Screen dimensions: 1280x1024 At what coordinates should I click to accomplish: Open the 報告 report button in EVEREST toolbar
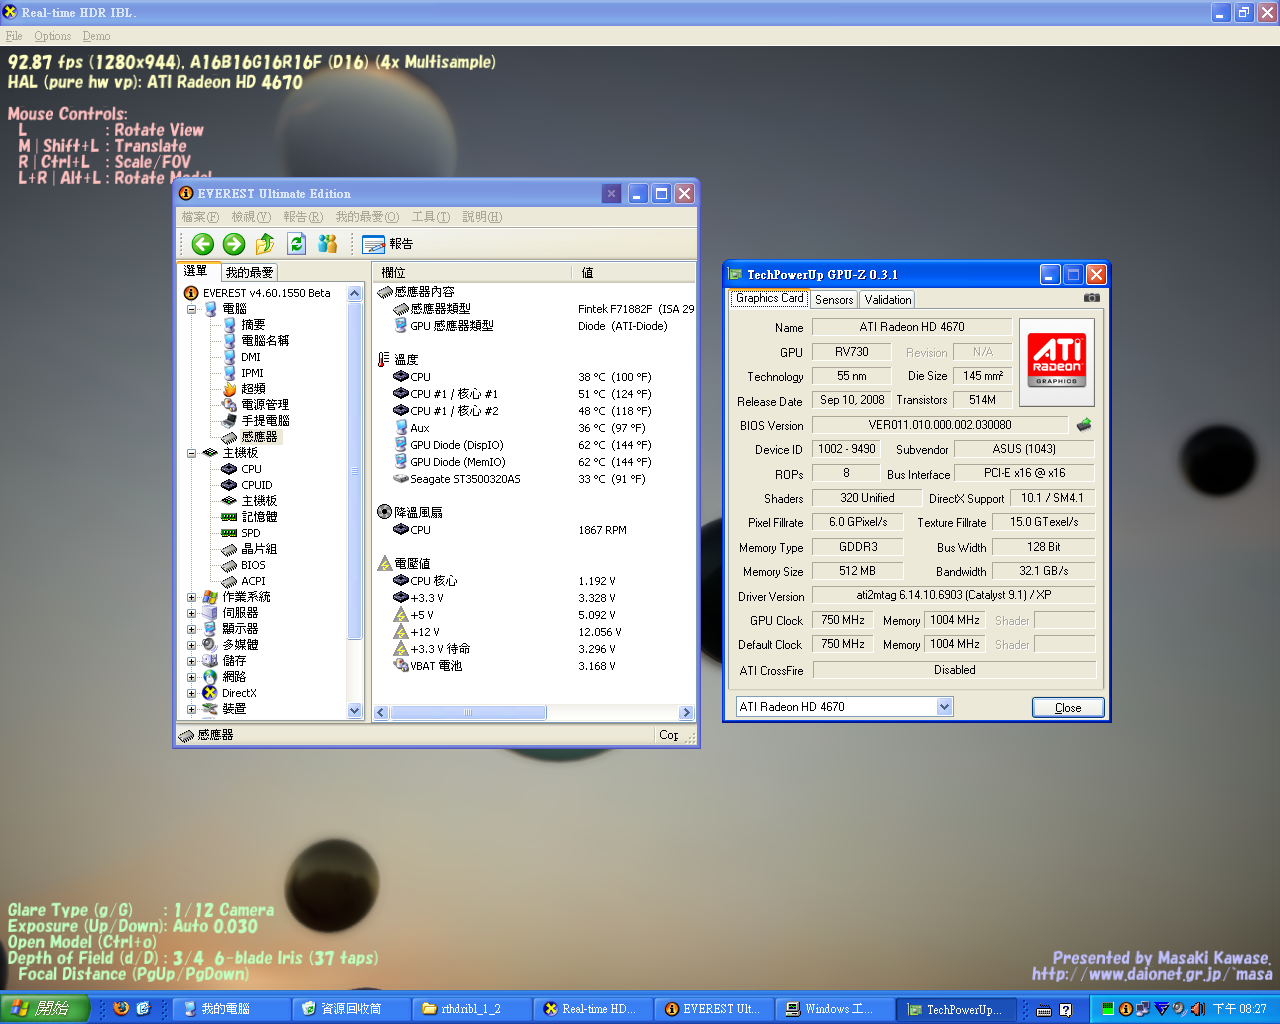pyautogui.click(x=388, y=244)
